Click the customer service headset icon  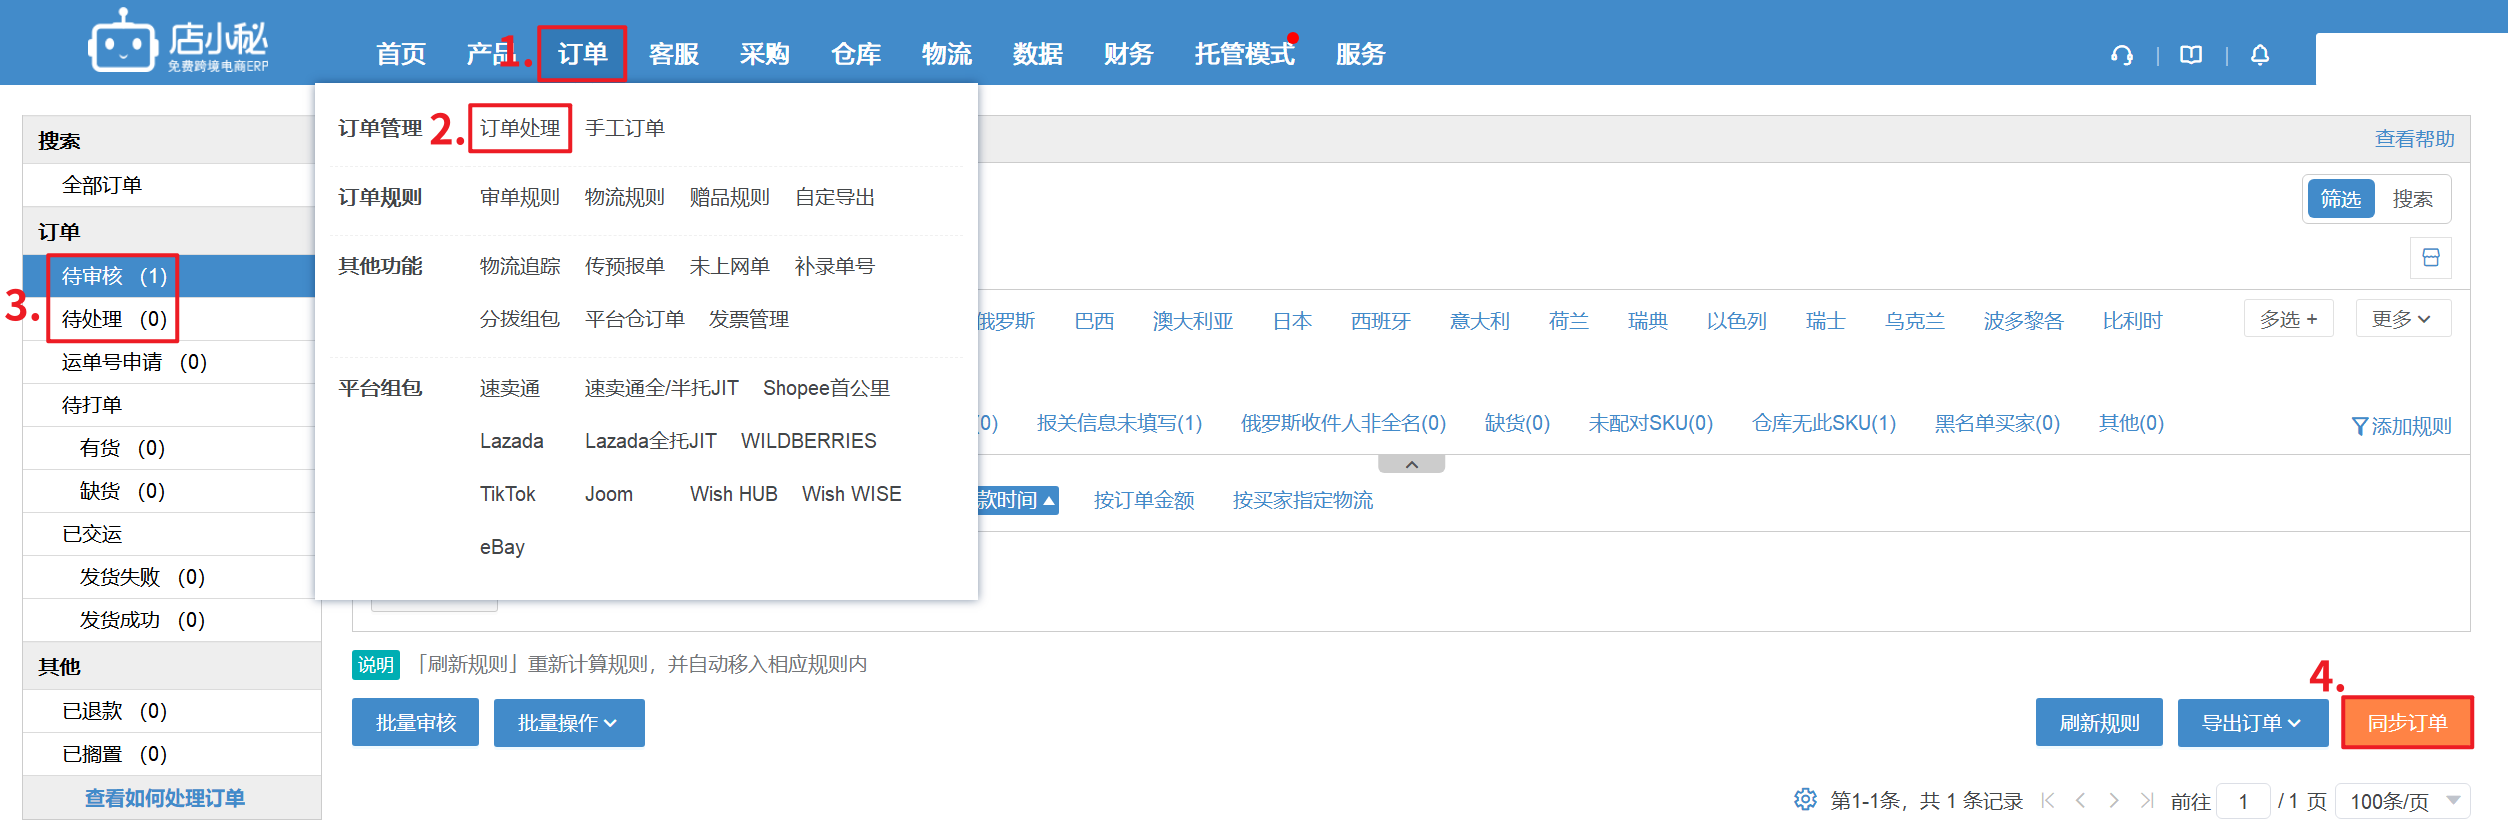coord(2121,55)
